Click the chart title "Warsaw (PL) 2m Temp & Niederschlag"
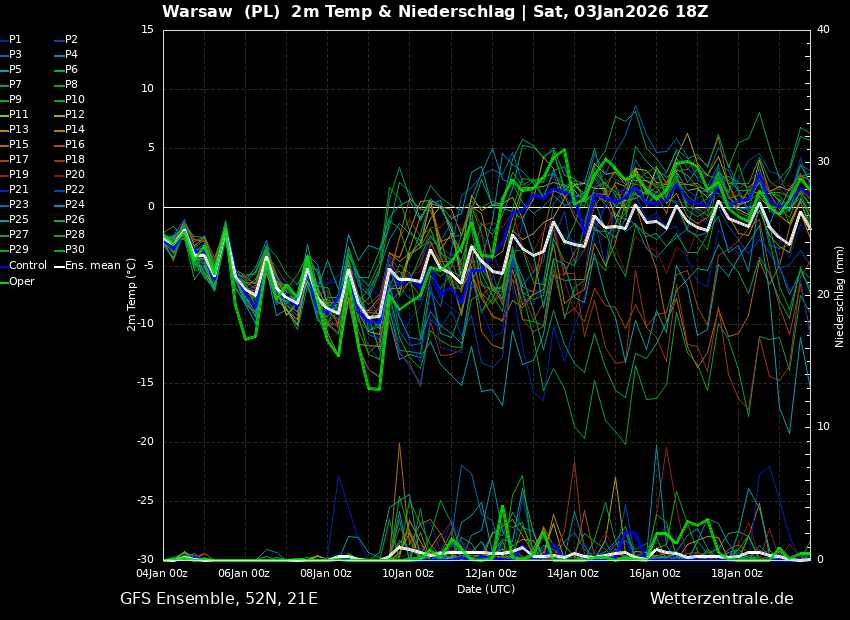 tap(338, 11)
